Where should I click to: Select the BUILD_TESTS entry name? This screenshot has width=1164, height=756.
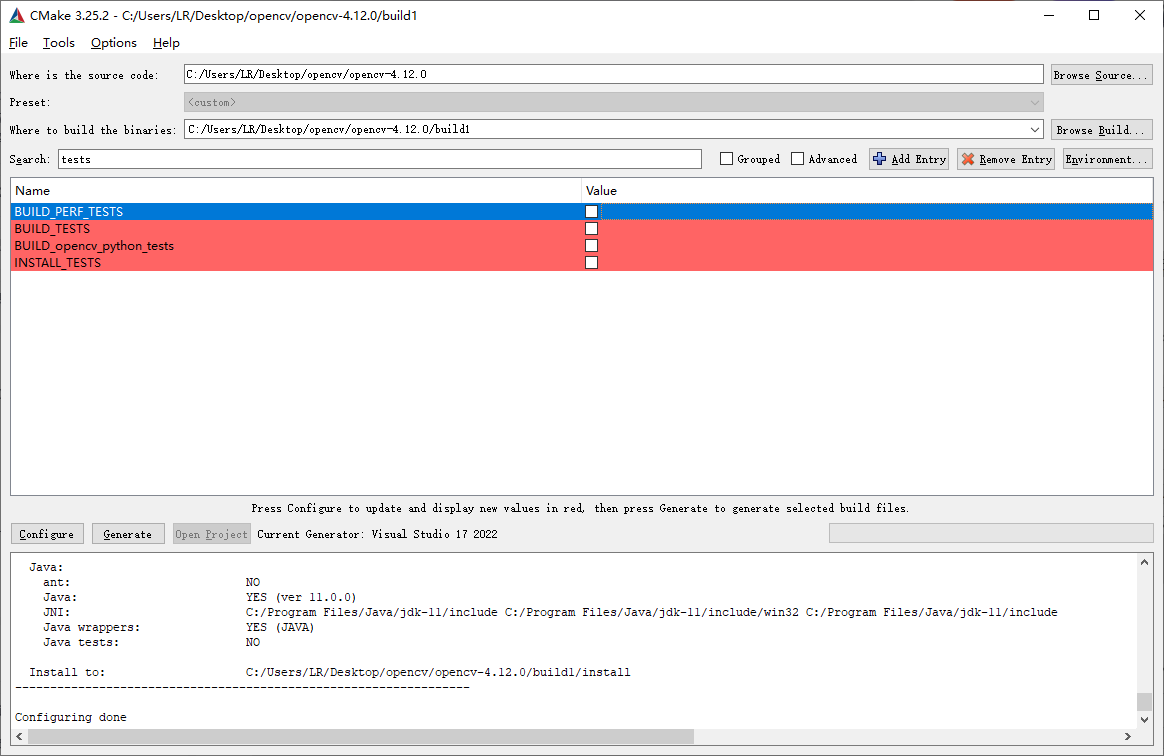(52, 229)
